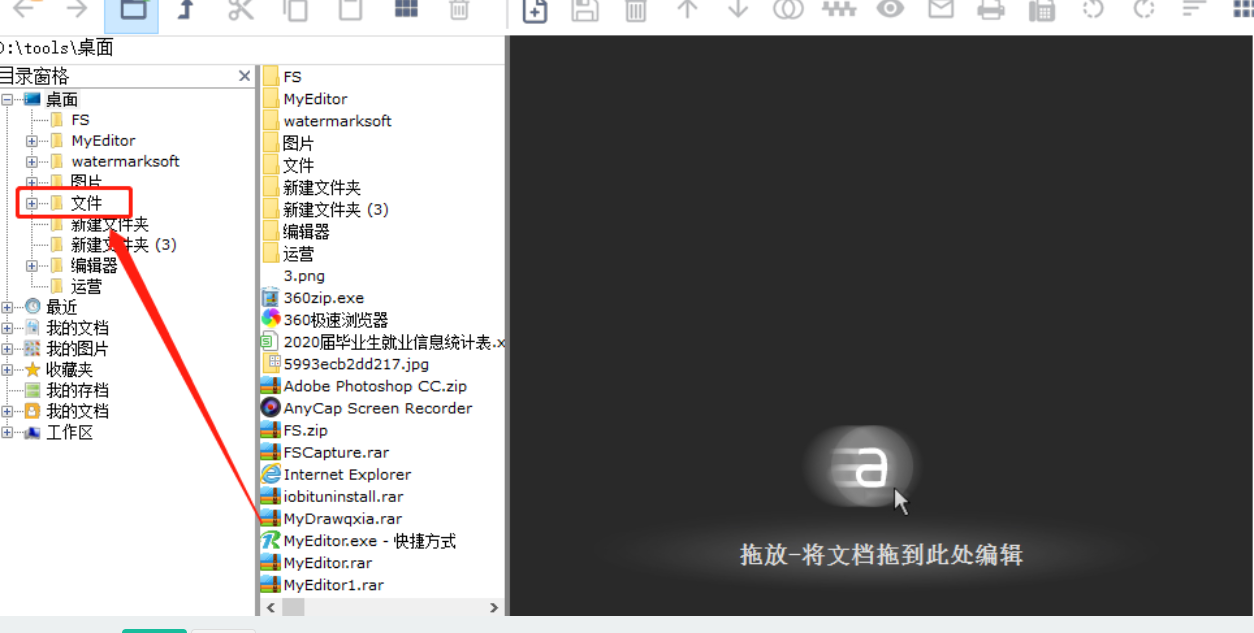This screenshot has width=1254, height=633.
Task: Click the paste clipboard icon
Action: [350, 9]
